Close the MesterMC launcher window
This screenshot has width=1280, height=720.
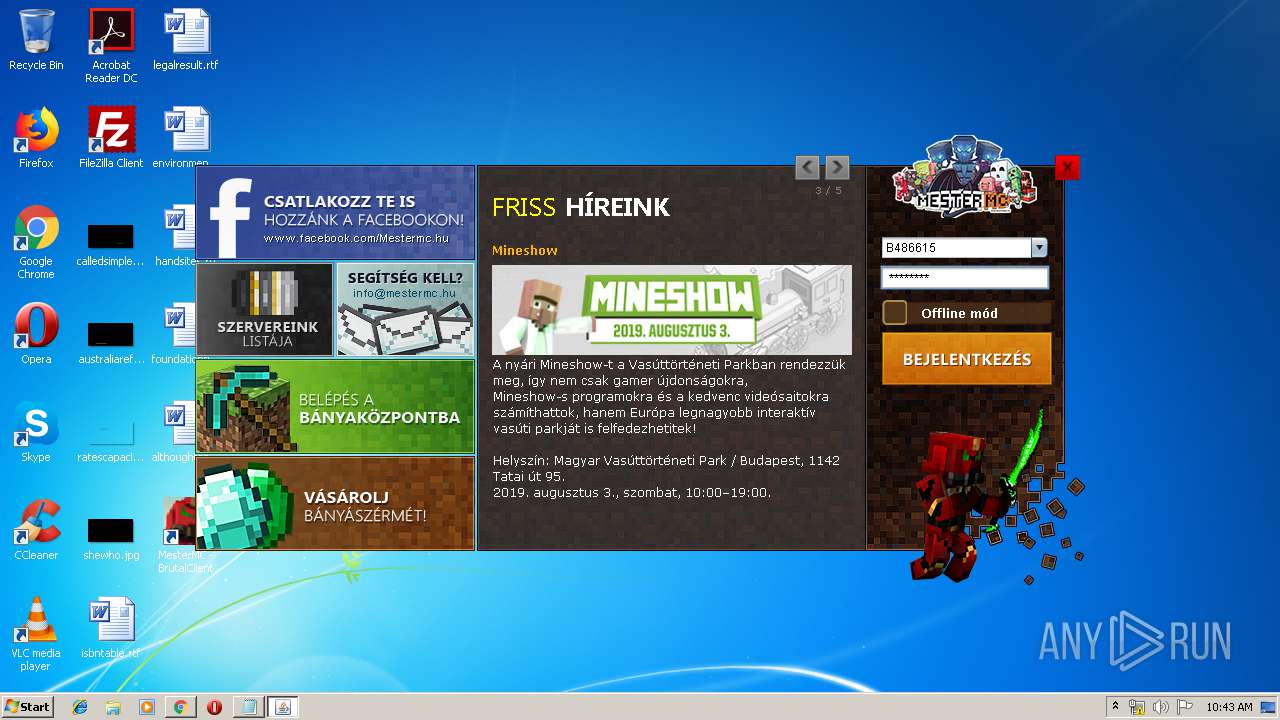pyautogui.click(x=1067, y=167)
